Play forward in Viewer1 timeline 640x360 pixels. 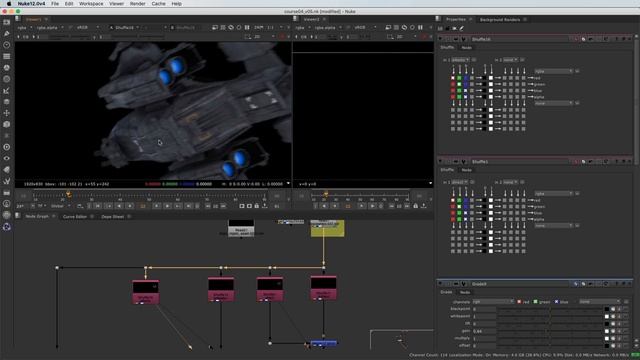click(x=167, y=206)
